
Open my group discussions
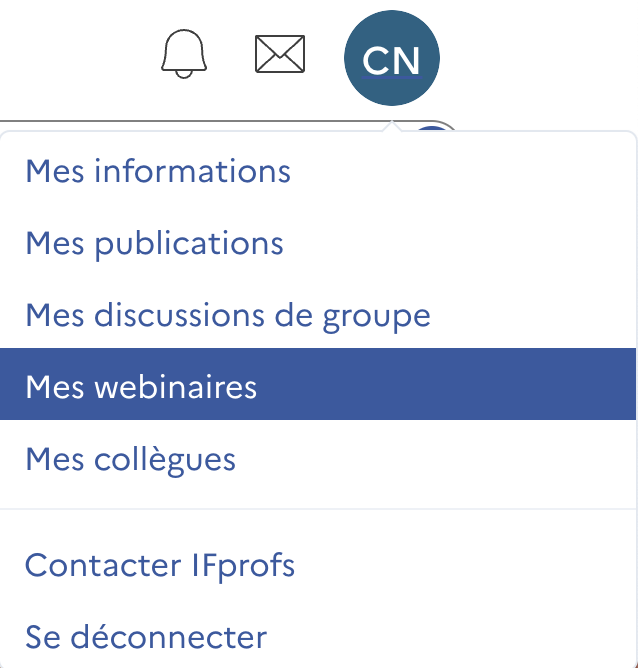(228, 316)
